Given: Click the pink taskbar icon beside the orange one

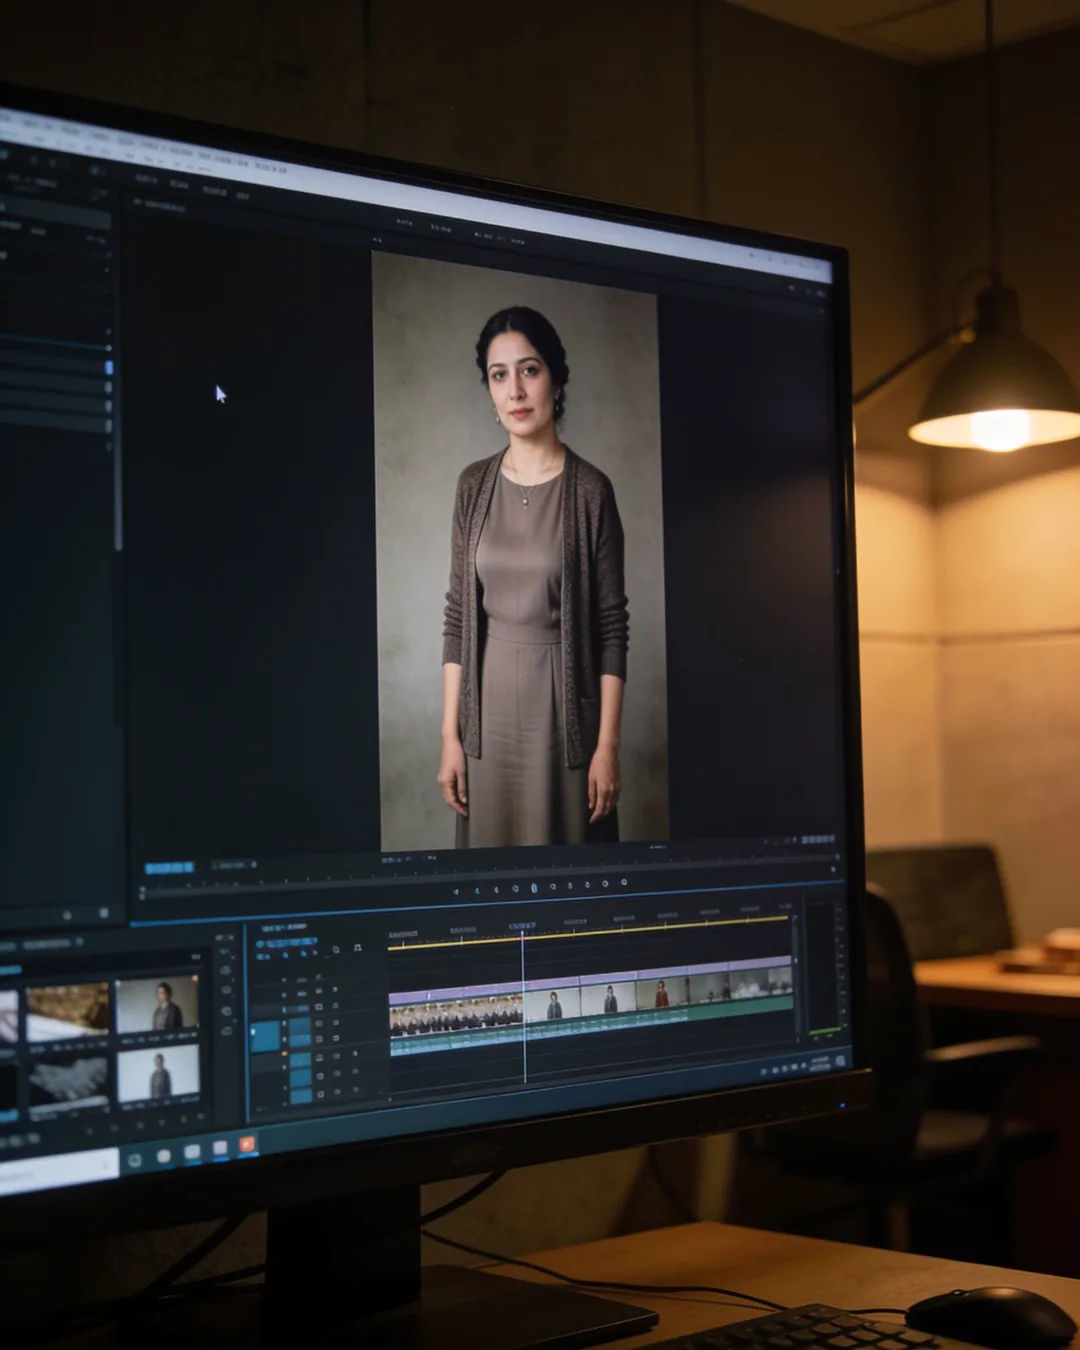Looking at the screenshot, I should point(220,1148).
